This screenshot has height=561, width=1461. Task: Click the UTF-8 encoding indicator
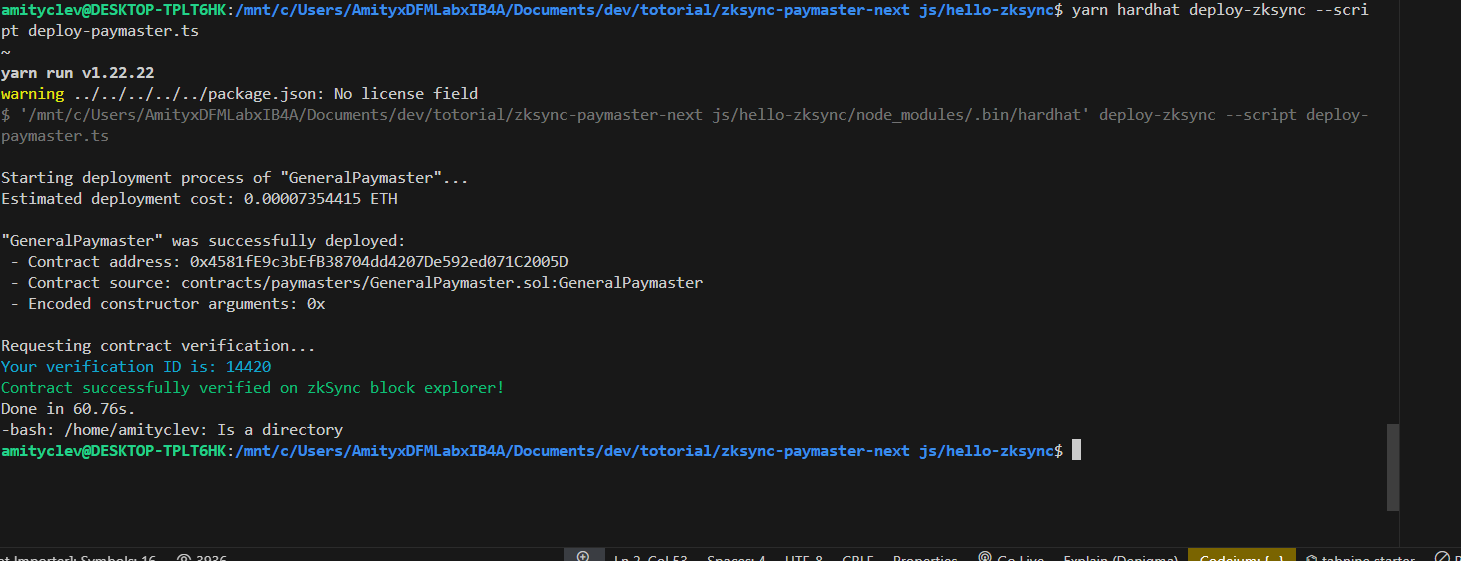point(804,558)
